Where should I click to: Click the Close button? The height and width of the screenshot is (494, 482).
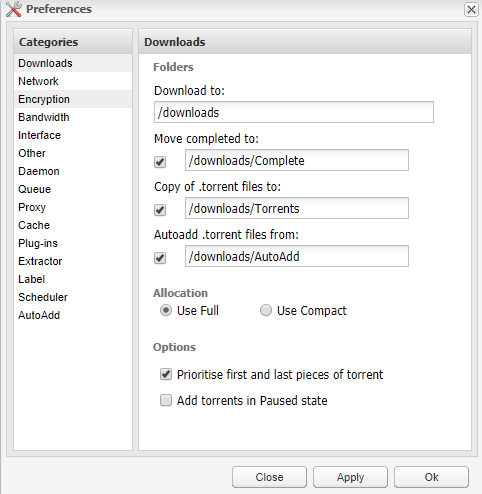(x=269, y=477)
